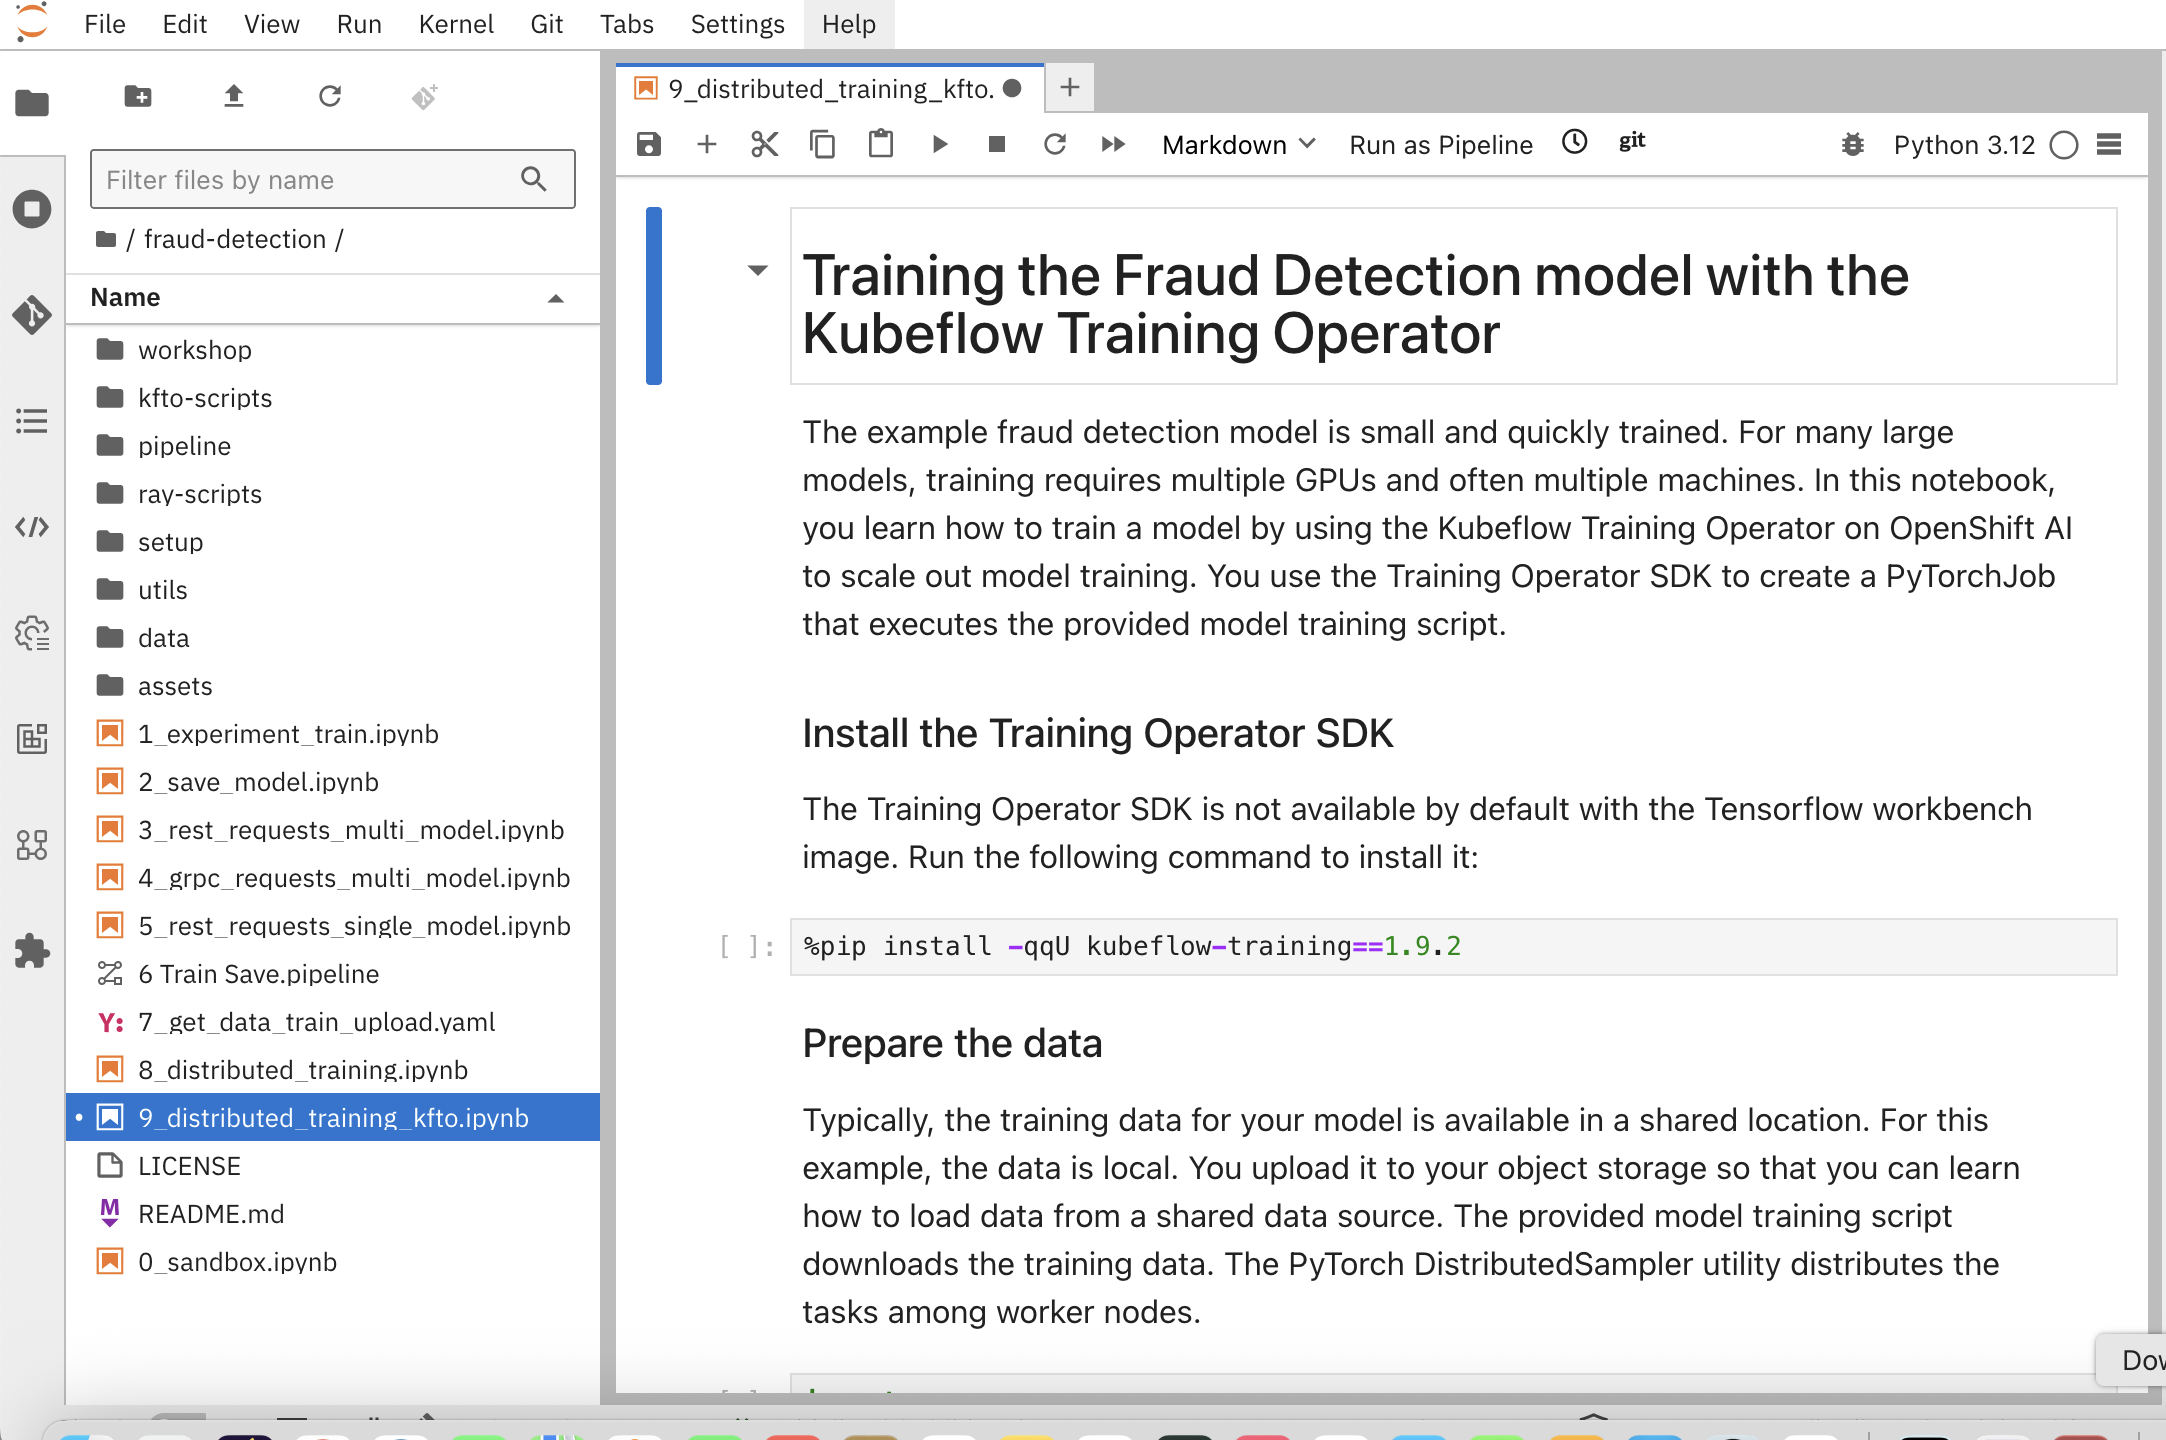Click the kernel status circle indicator
Image resolution: width=2166 pixels, height=1440 pixels.
(x=2064, y=145)
